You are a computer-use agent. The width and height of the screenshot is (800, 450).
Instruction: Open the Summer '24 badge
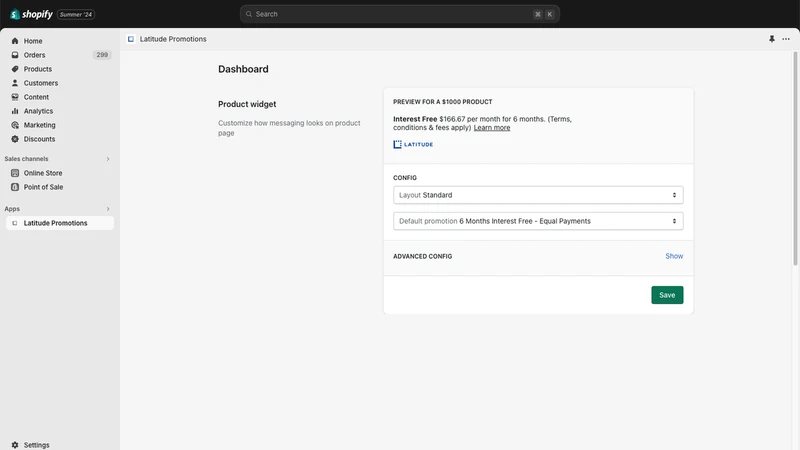click(x=76, y=14)
